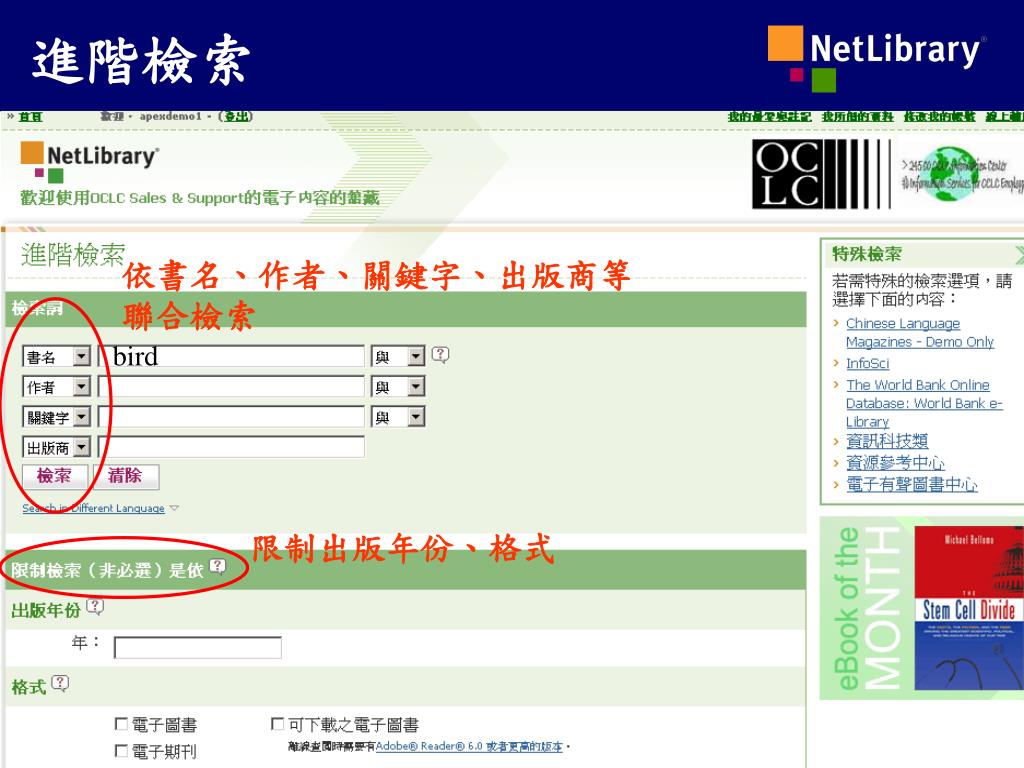1024x768 pixels.
Task: Open the Adobe Reader 6.0 download link
Action: (469, 746)
